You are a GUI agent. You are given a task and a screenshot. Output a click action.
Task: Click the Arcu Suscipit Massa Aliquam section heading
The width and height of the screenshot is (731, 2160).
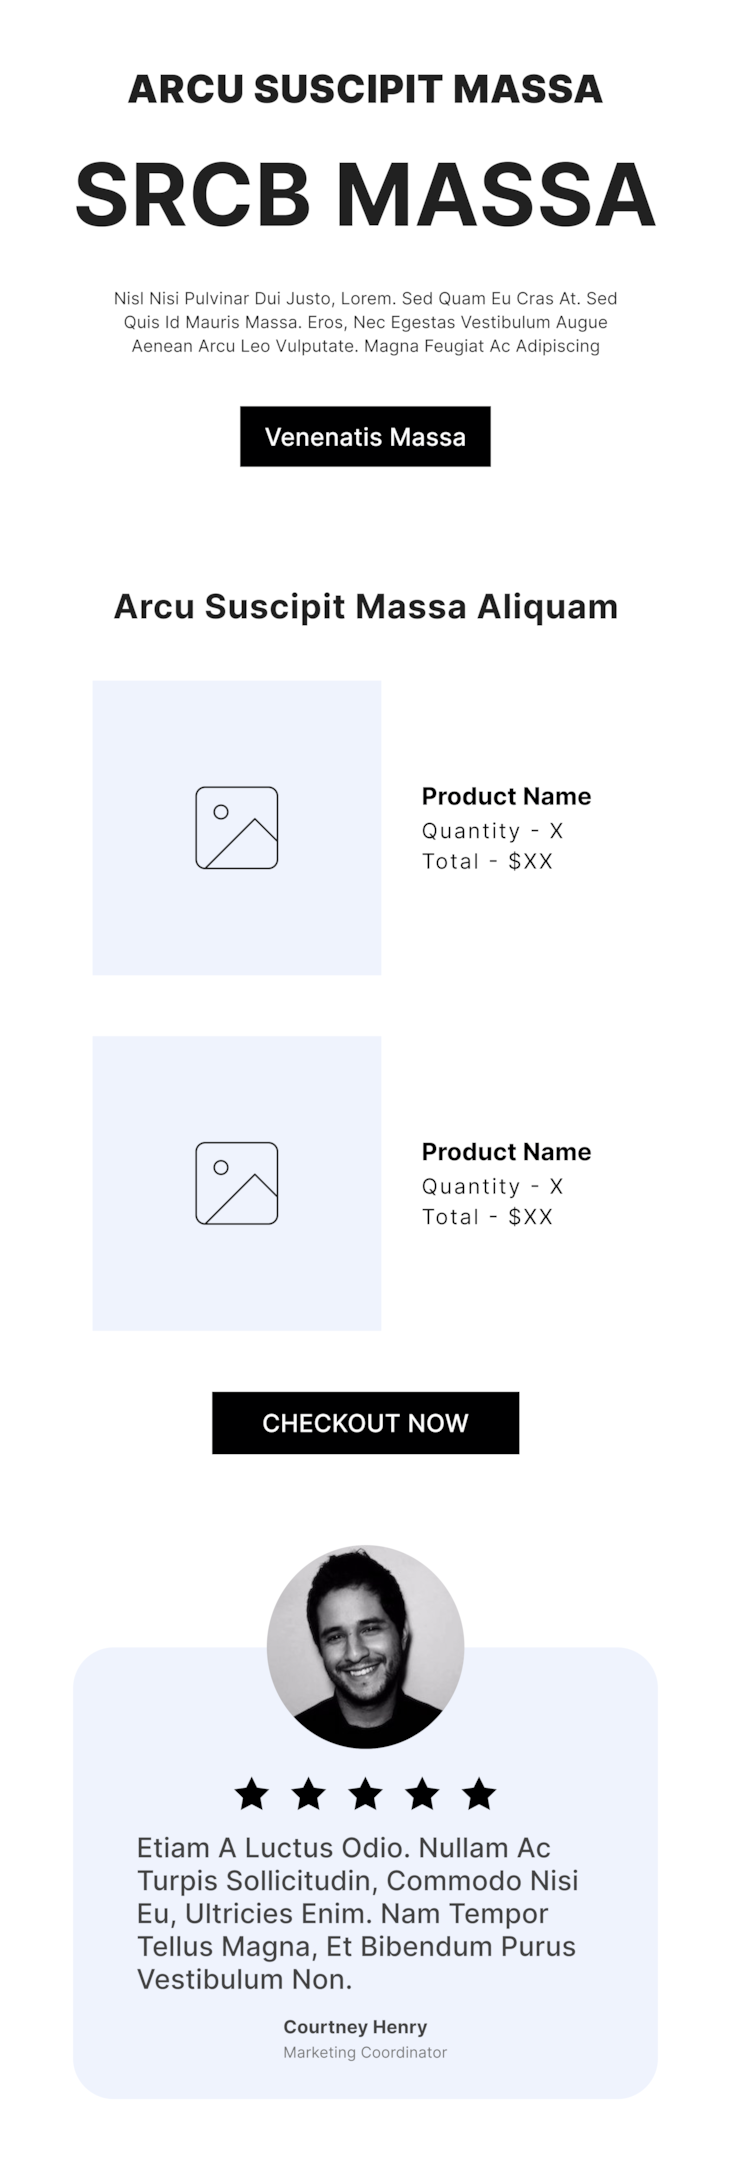pos(365,606)
